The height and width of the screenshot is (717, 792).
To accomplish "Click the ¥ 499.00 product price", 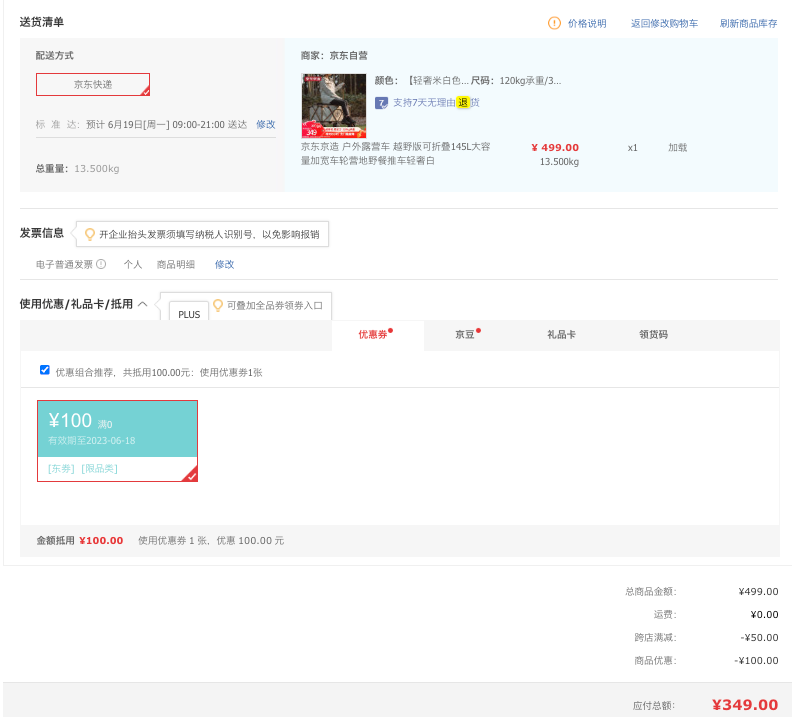I will point(555,147).
